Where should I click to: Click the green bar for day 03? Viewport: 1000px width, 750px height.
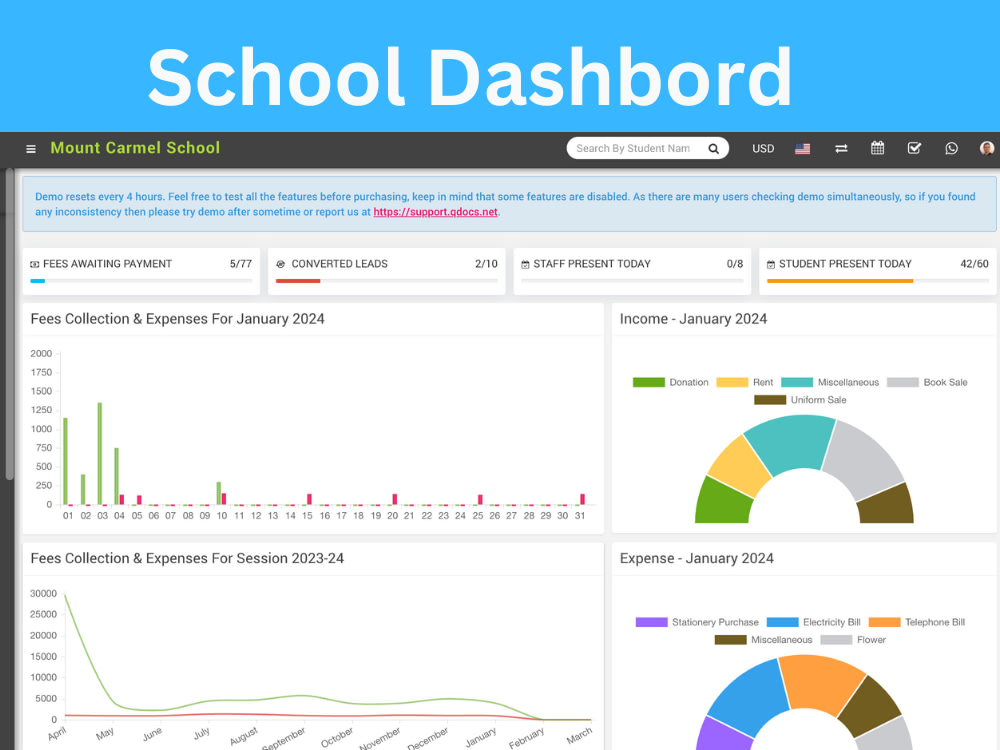pos(99,453)
